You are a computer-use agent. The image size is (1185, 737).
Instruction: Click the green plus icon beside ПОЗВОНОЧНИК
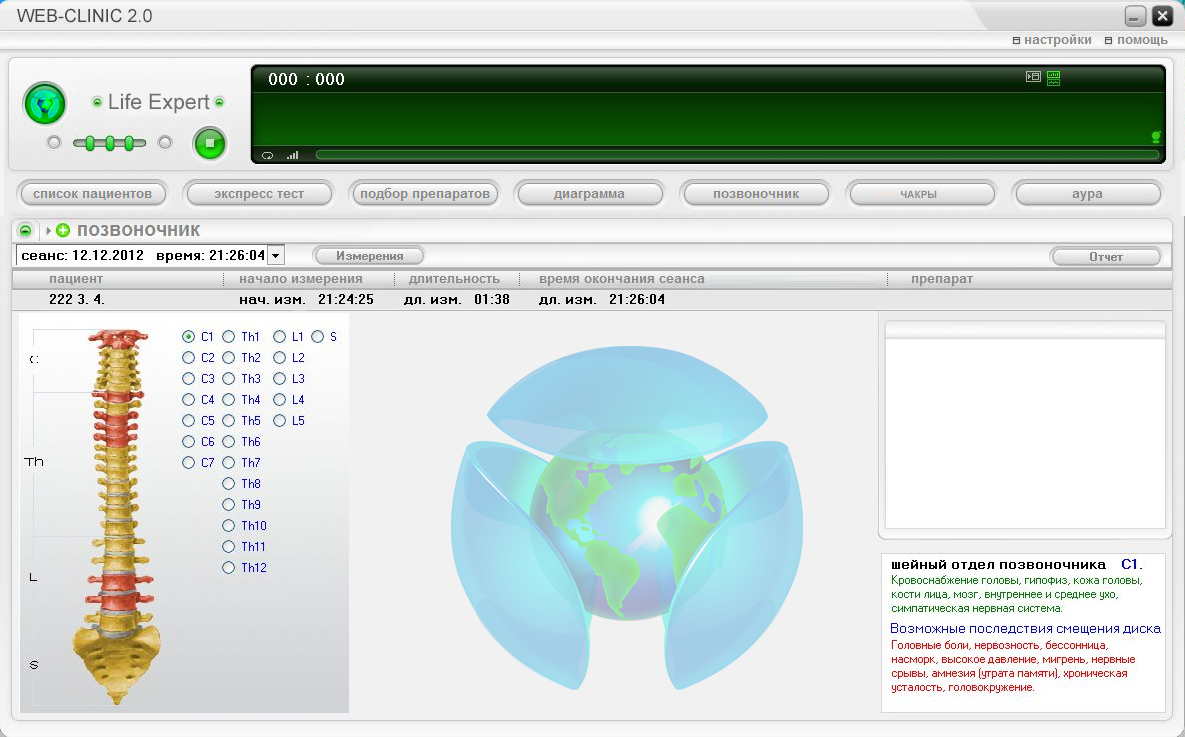(x=63, y=231)
